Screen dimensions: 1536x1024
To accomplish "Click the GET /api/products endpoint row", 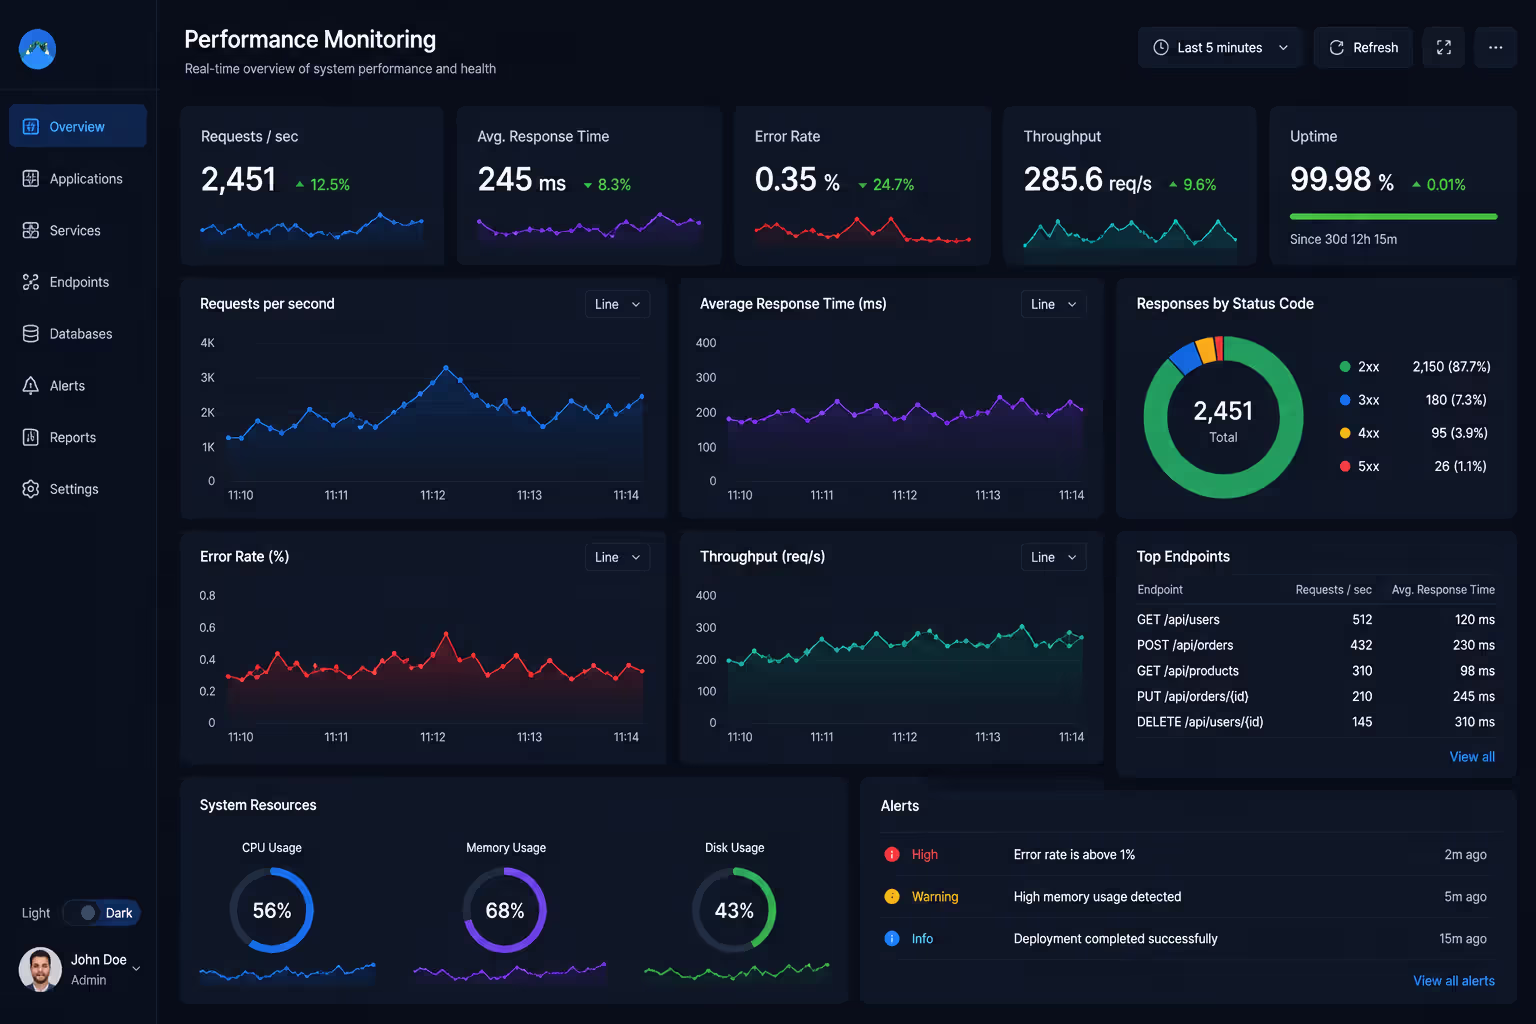I will click(1316, 671).
